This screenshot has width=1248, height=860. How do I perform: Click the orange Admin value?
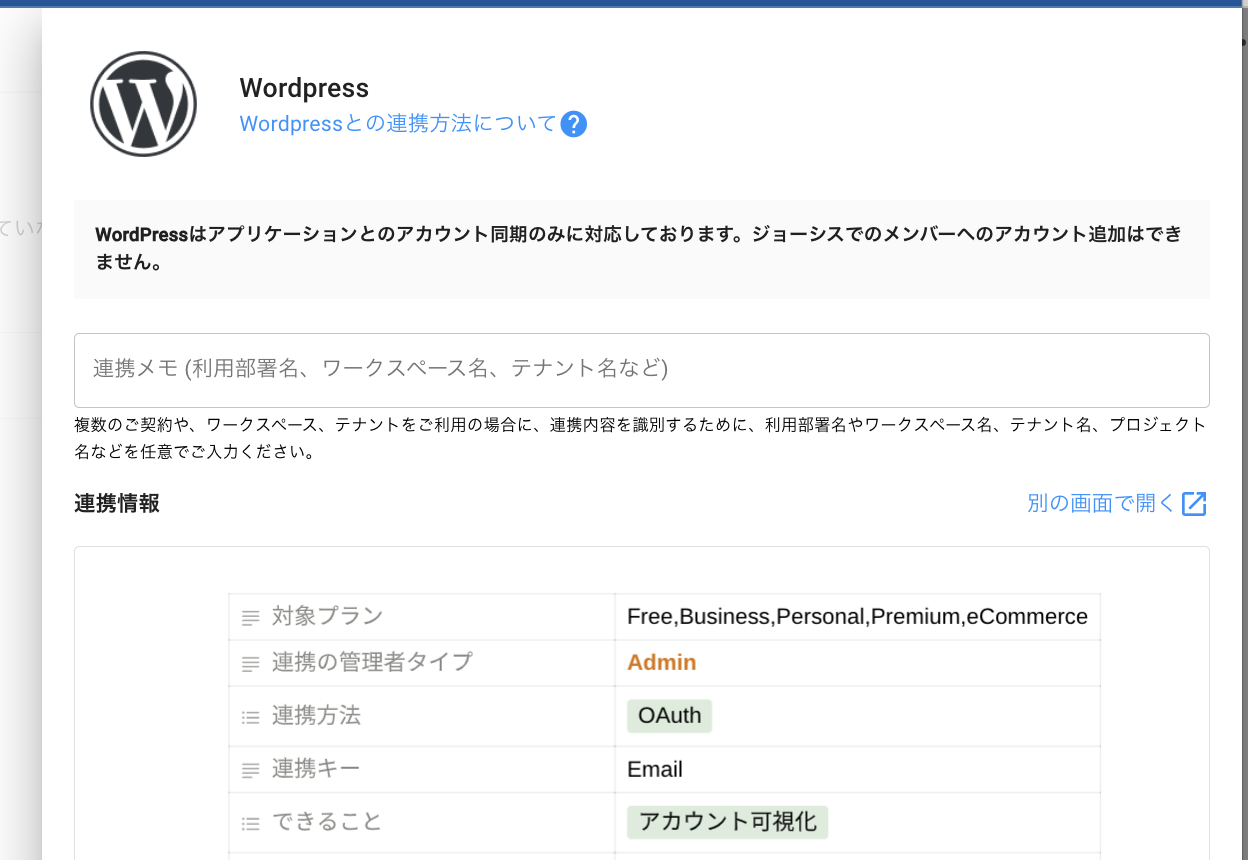coord(661,663)
